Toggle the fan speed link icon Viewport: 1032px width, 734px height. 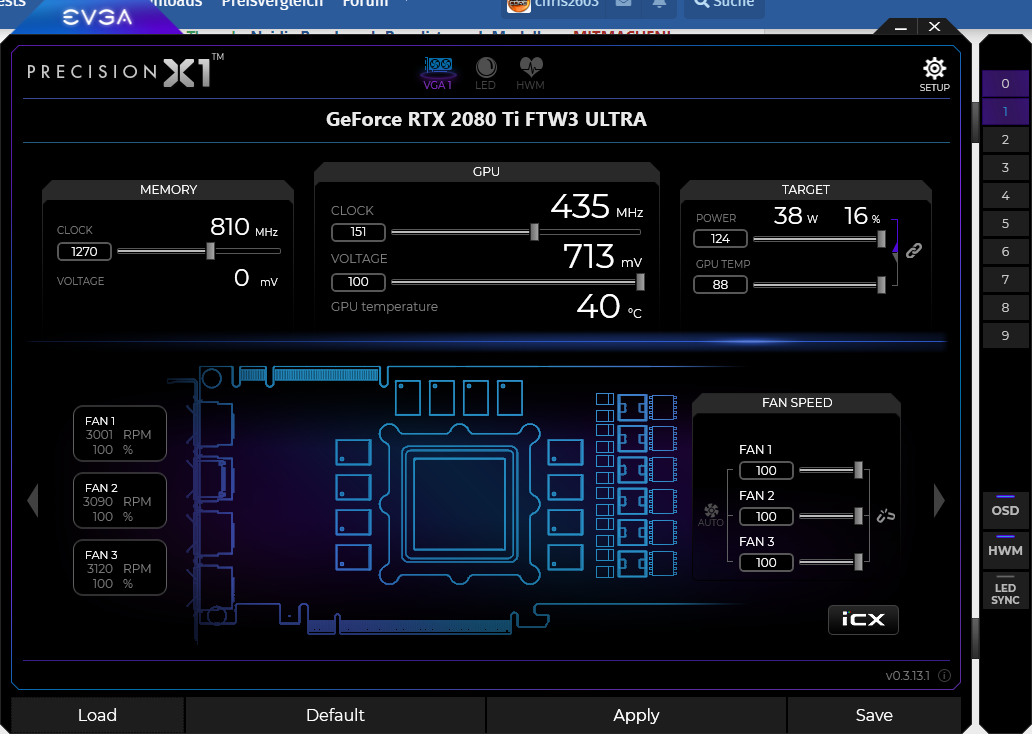click(x=886, y=515)
